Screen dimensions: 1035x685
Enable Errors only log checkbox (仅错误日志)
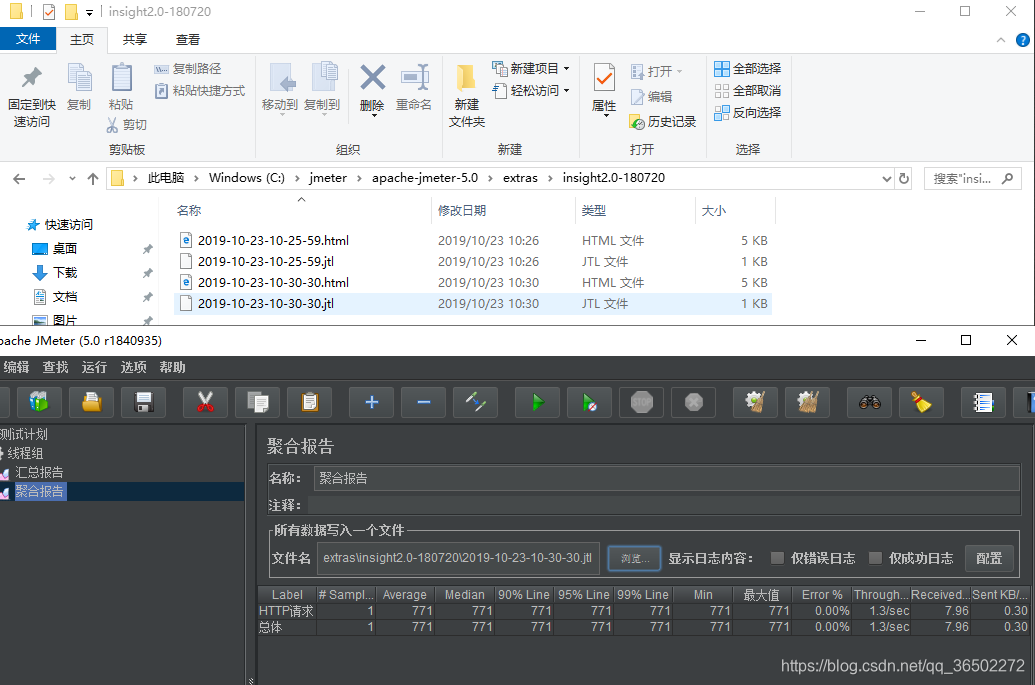click(x=778, y=558)
